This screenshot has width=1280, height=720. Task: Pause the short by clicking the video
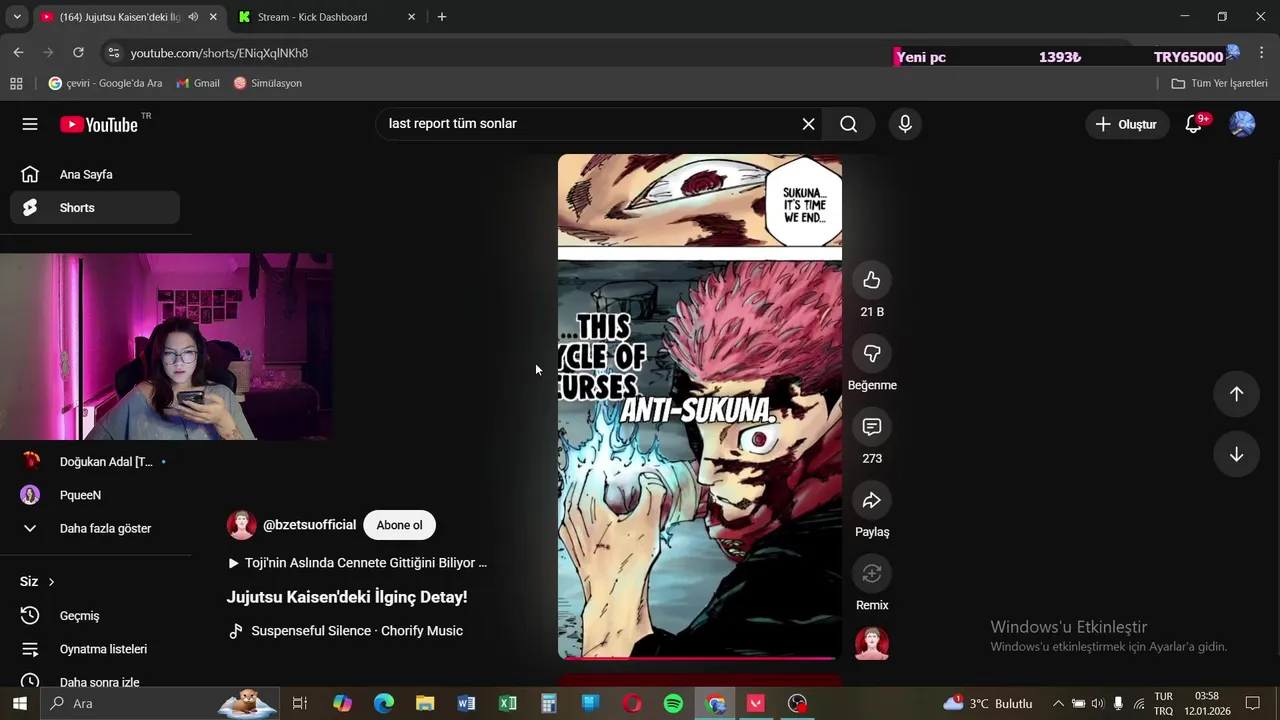coord(699,406)
